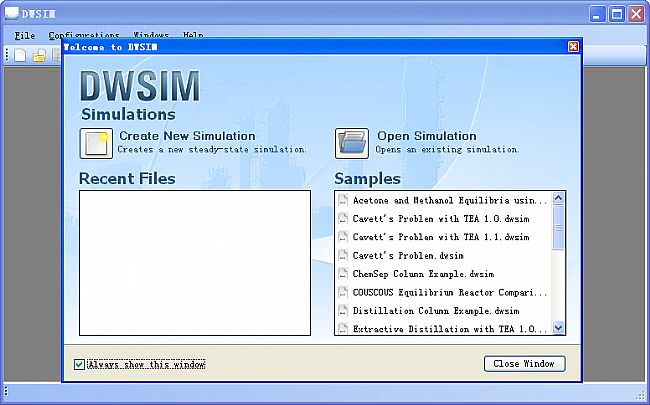Select Extractive Distillation with TEA 1.0 sample
The height and width of the screenshot is (405, 650).
tap(450, 329)
